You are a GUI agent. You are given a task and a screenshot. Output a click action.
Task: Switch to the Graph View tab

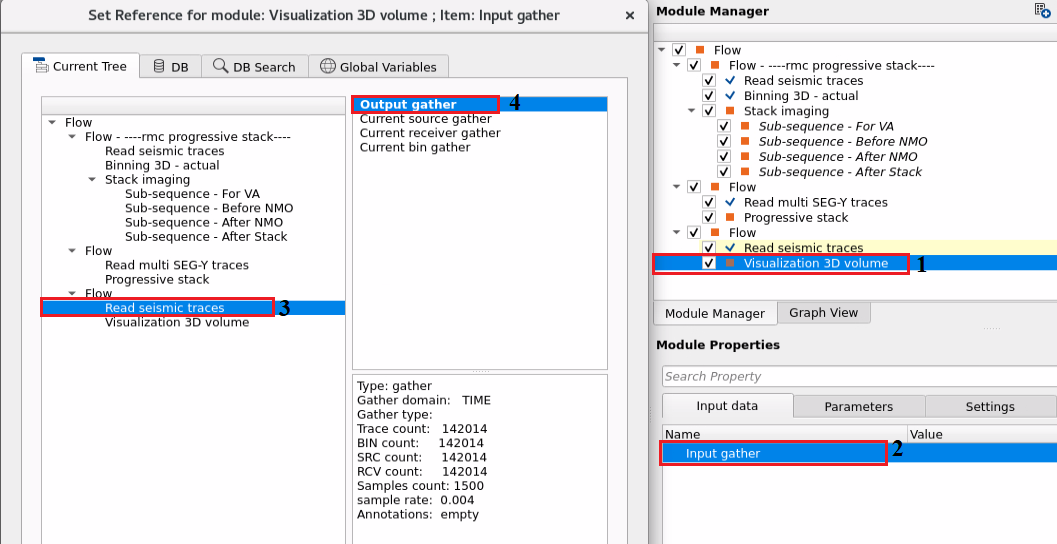coord(823,313)
